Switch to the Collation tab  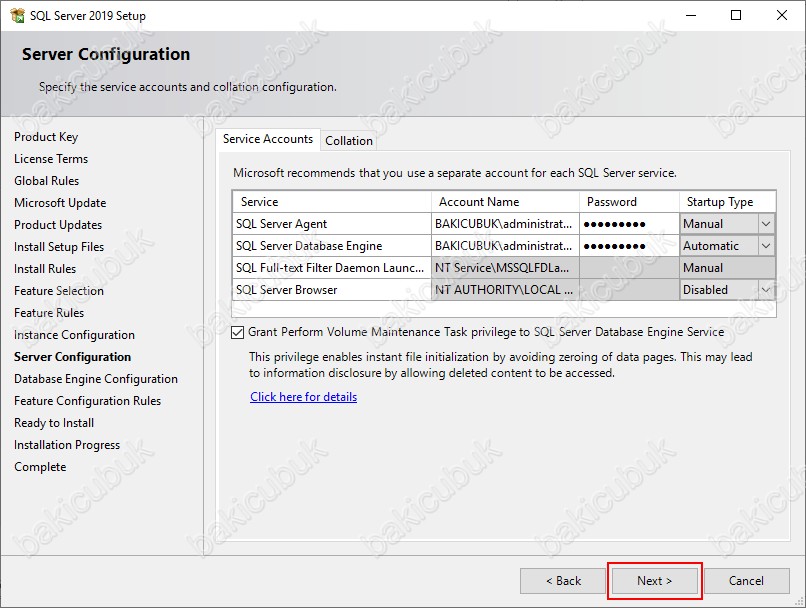349,141
